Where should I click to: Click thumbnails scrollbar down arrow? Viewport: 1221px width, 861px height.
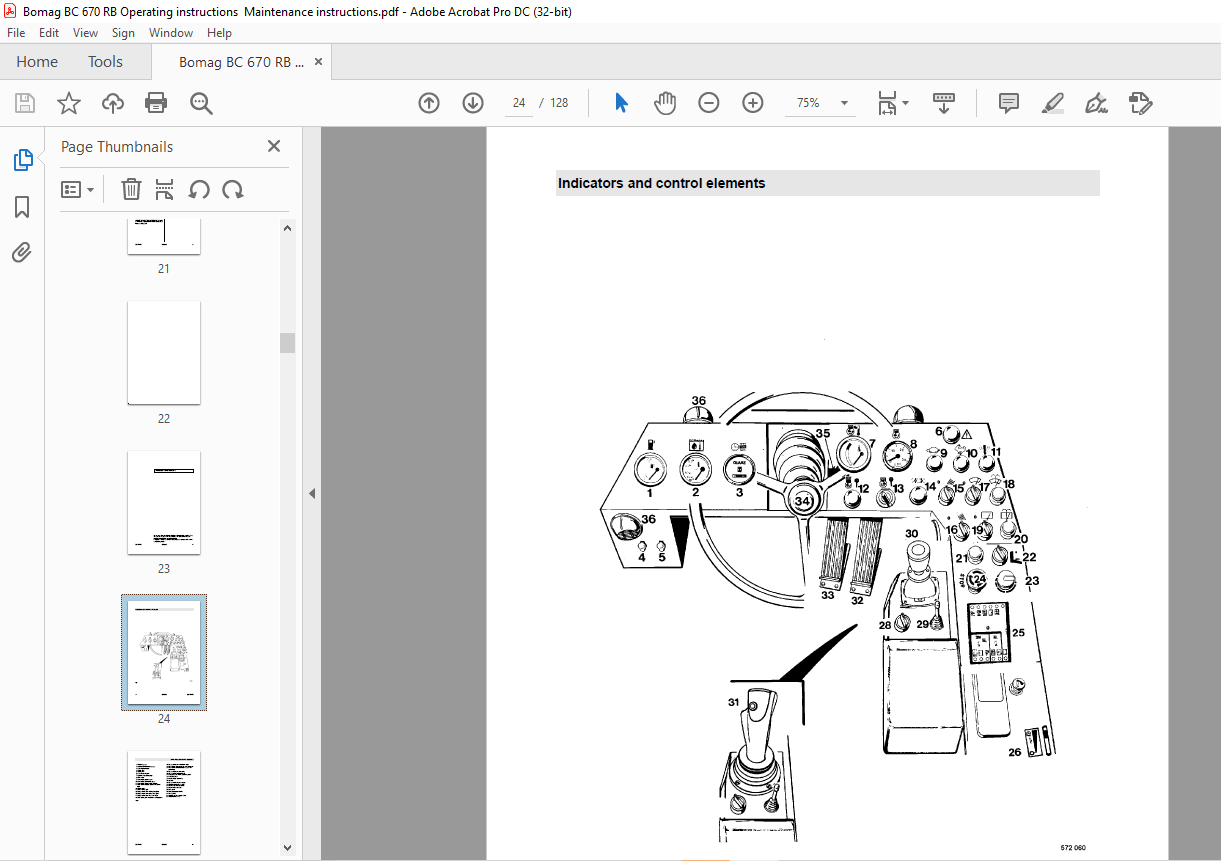pyautogui.click(x=288, y=848)
